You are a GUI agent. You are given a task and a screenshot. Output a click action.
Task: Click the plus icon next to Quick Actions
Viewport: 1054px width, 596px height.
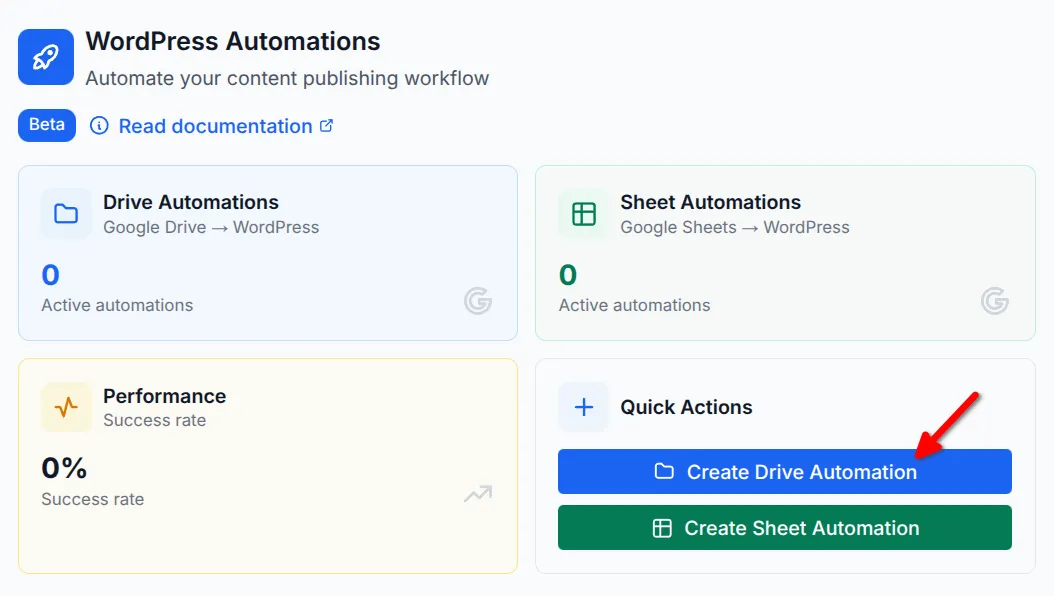(x=583, y=407)
